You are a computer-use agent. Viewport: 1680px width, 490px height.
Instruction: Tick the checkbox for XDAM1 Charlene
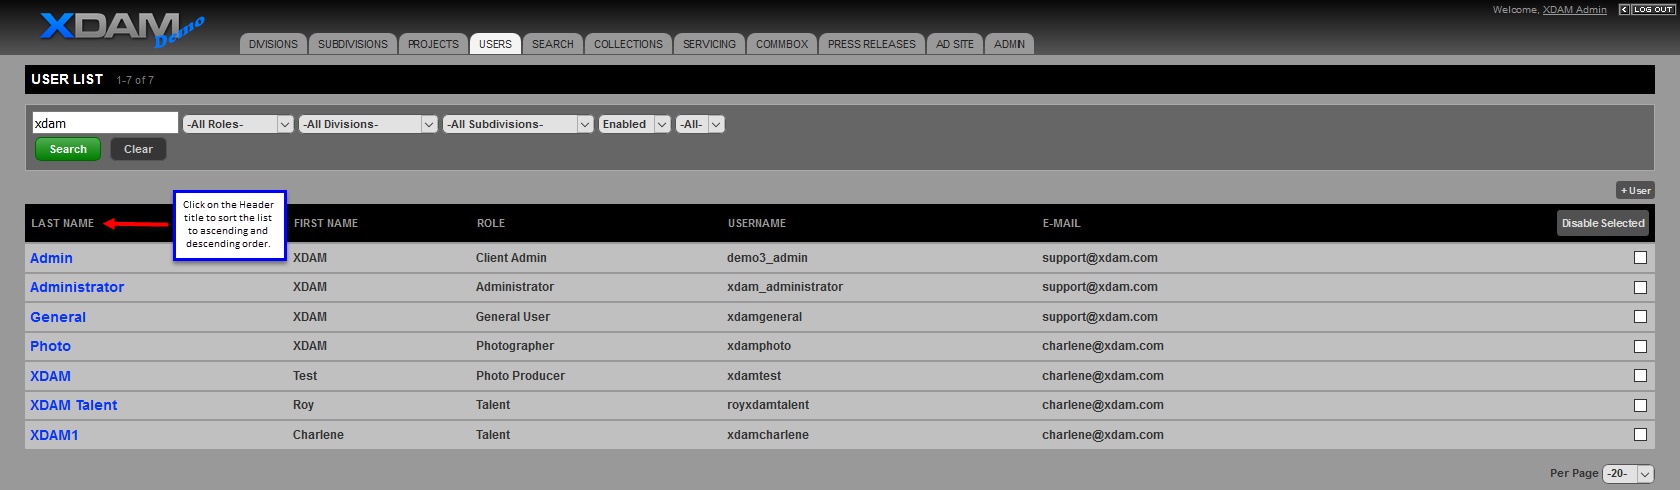(1640, 435)
